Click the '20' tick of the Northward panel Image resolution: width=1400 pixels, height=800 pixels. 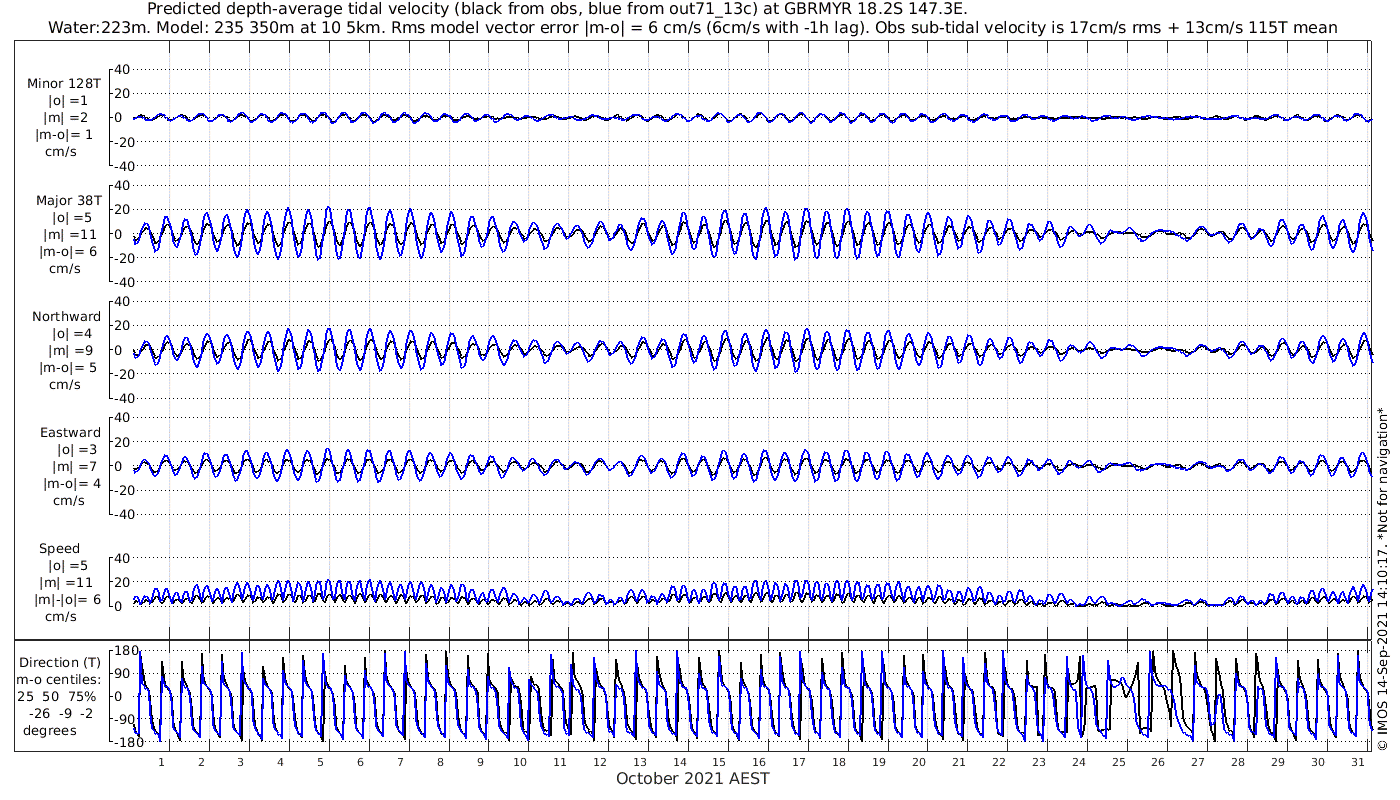tap(122, 325)
